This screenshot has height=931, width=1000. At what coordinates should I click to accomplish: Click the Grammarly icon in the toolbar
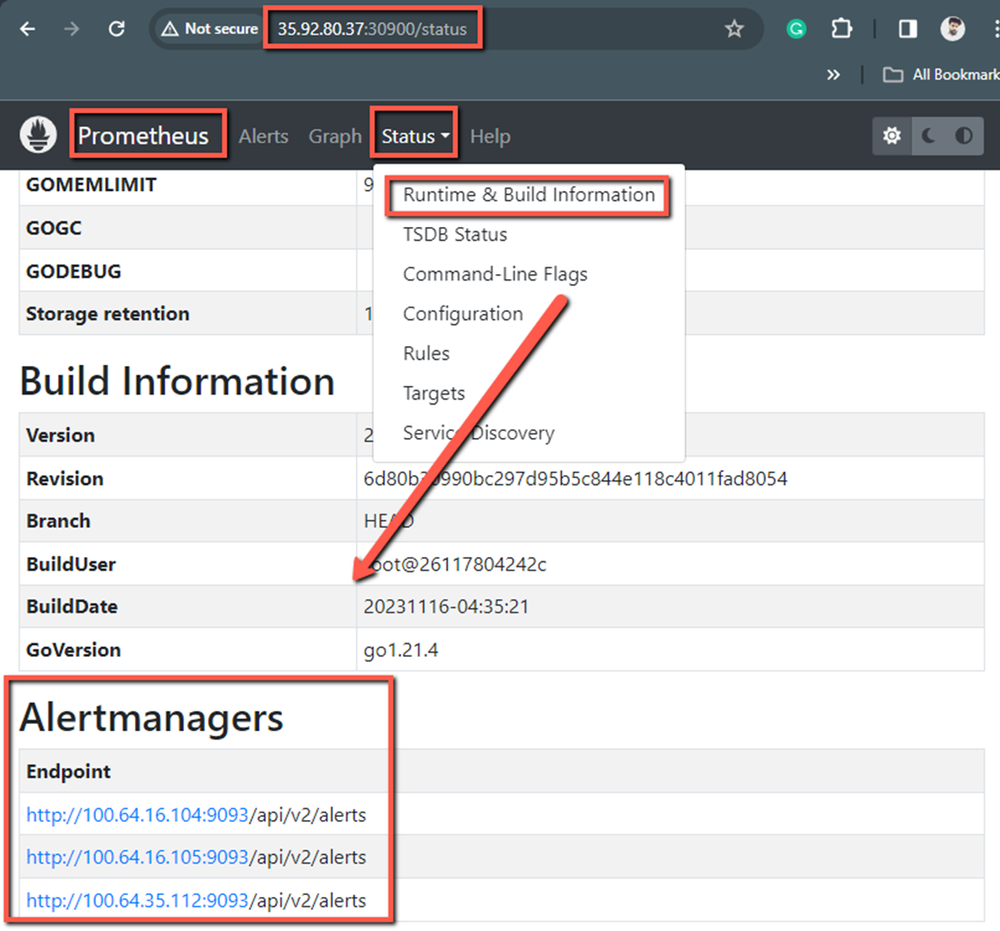(796, 29)
